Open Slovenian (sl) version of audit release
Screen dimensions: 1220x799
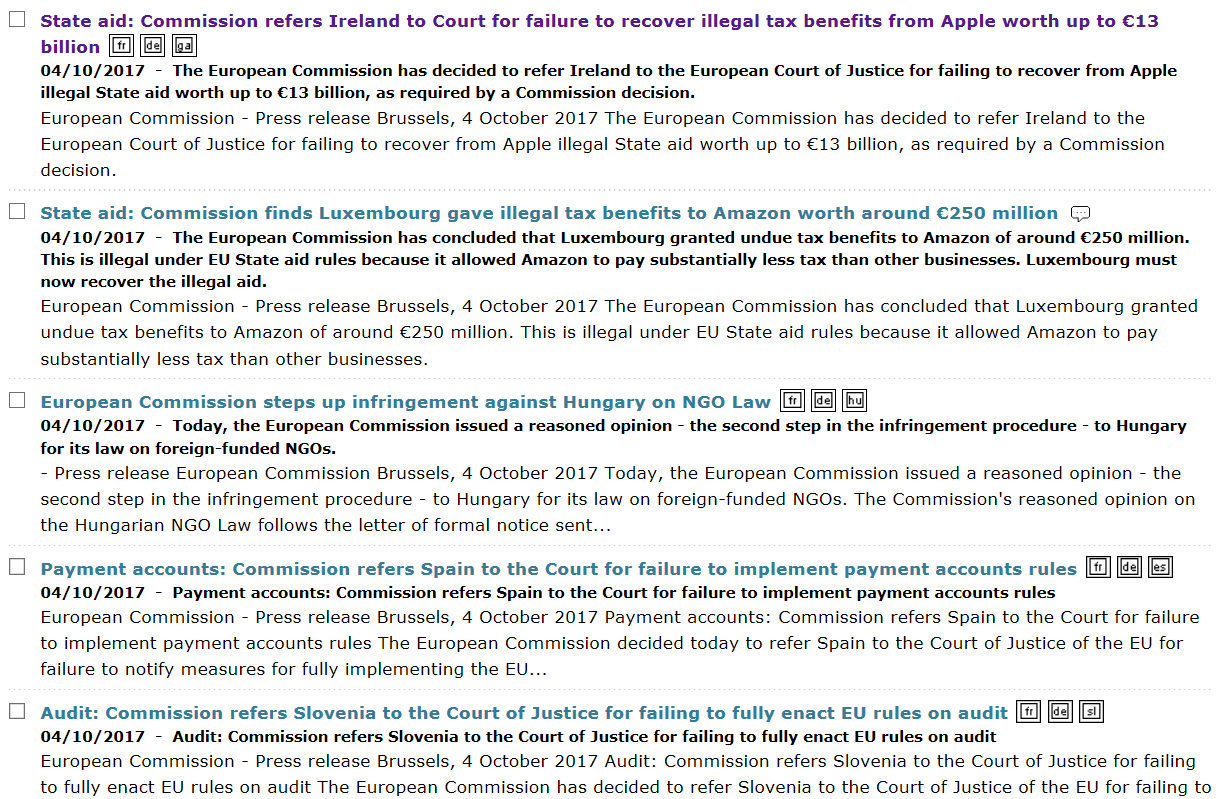tap(1091, 712)
